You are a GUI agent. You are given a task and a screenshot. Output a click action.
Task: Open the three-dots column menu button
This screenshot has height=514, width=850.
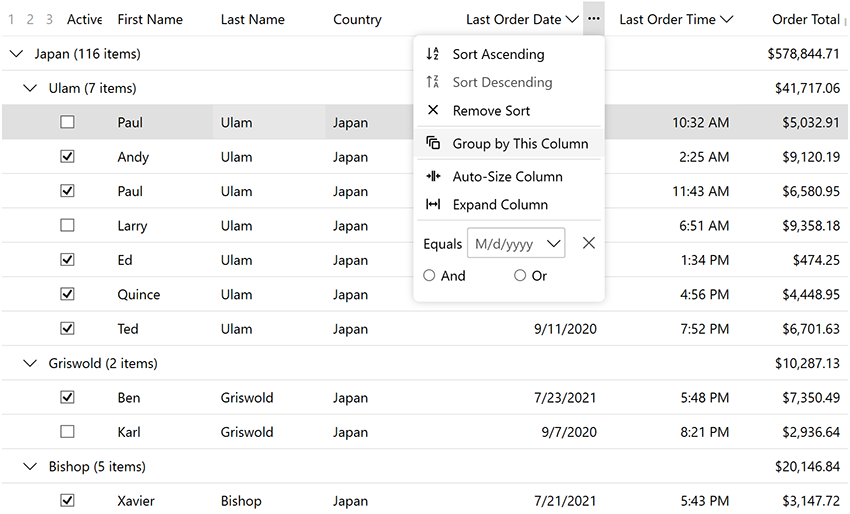[594, 19]
